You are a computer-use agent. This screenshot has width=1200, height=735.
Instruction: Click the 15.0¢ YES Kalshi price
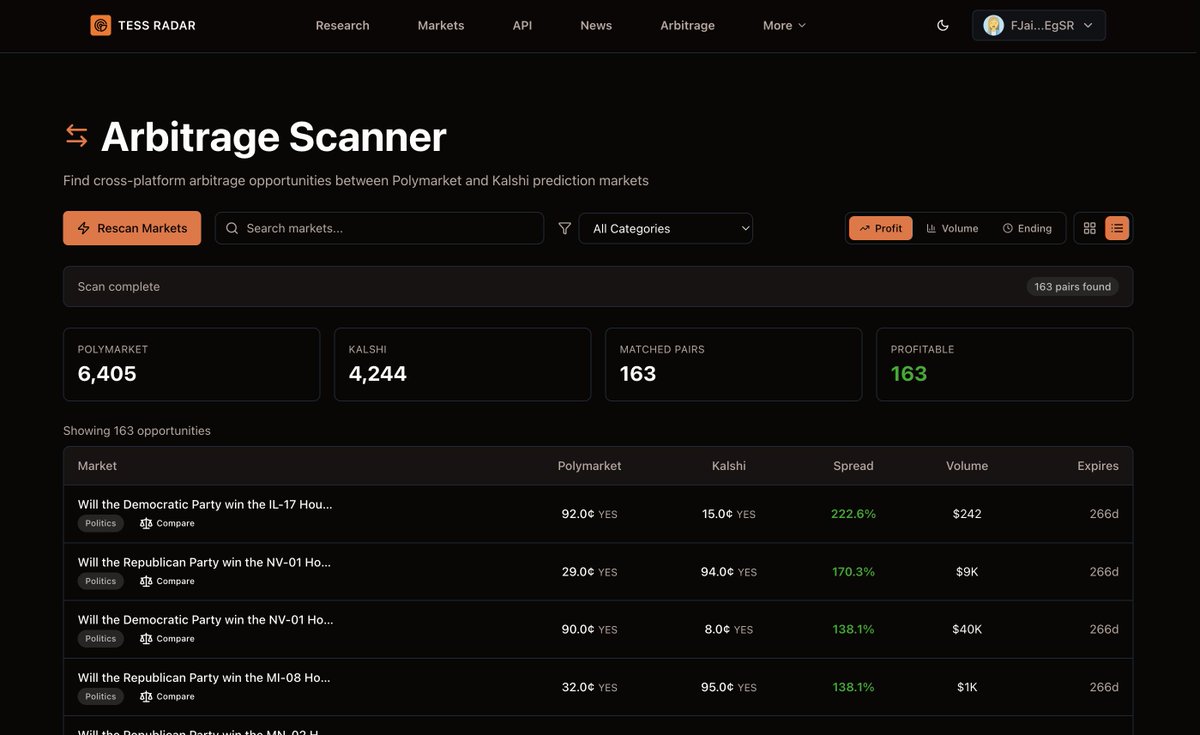(x=729, y=514)
